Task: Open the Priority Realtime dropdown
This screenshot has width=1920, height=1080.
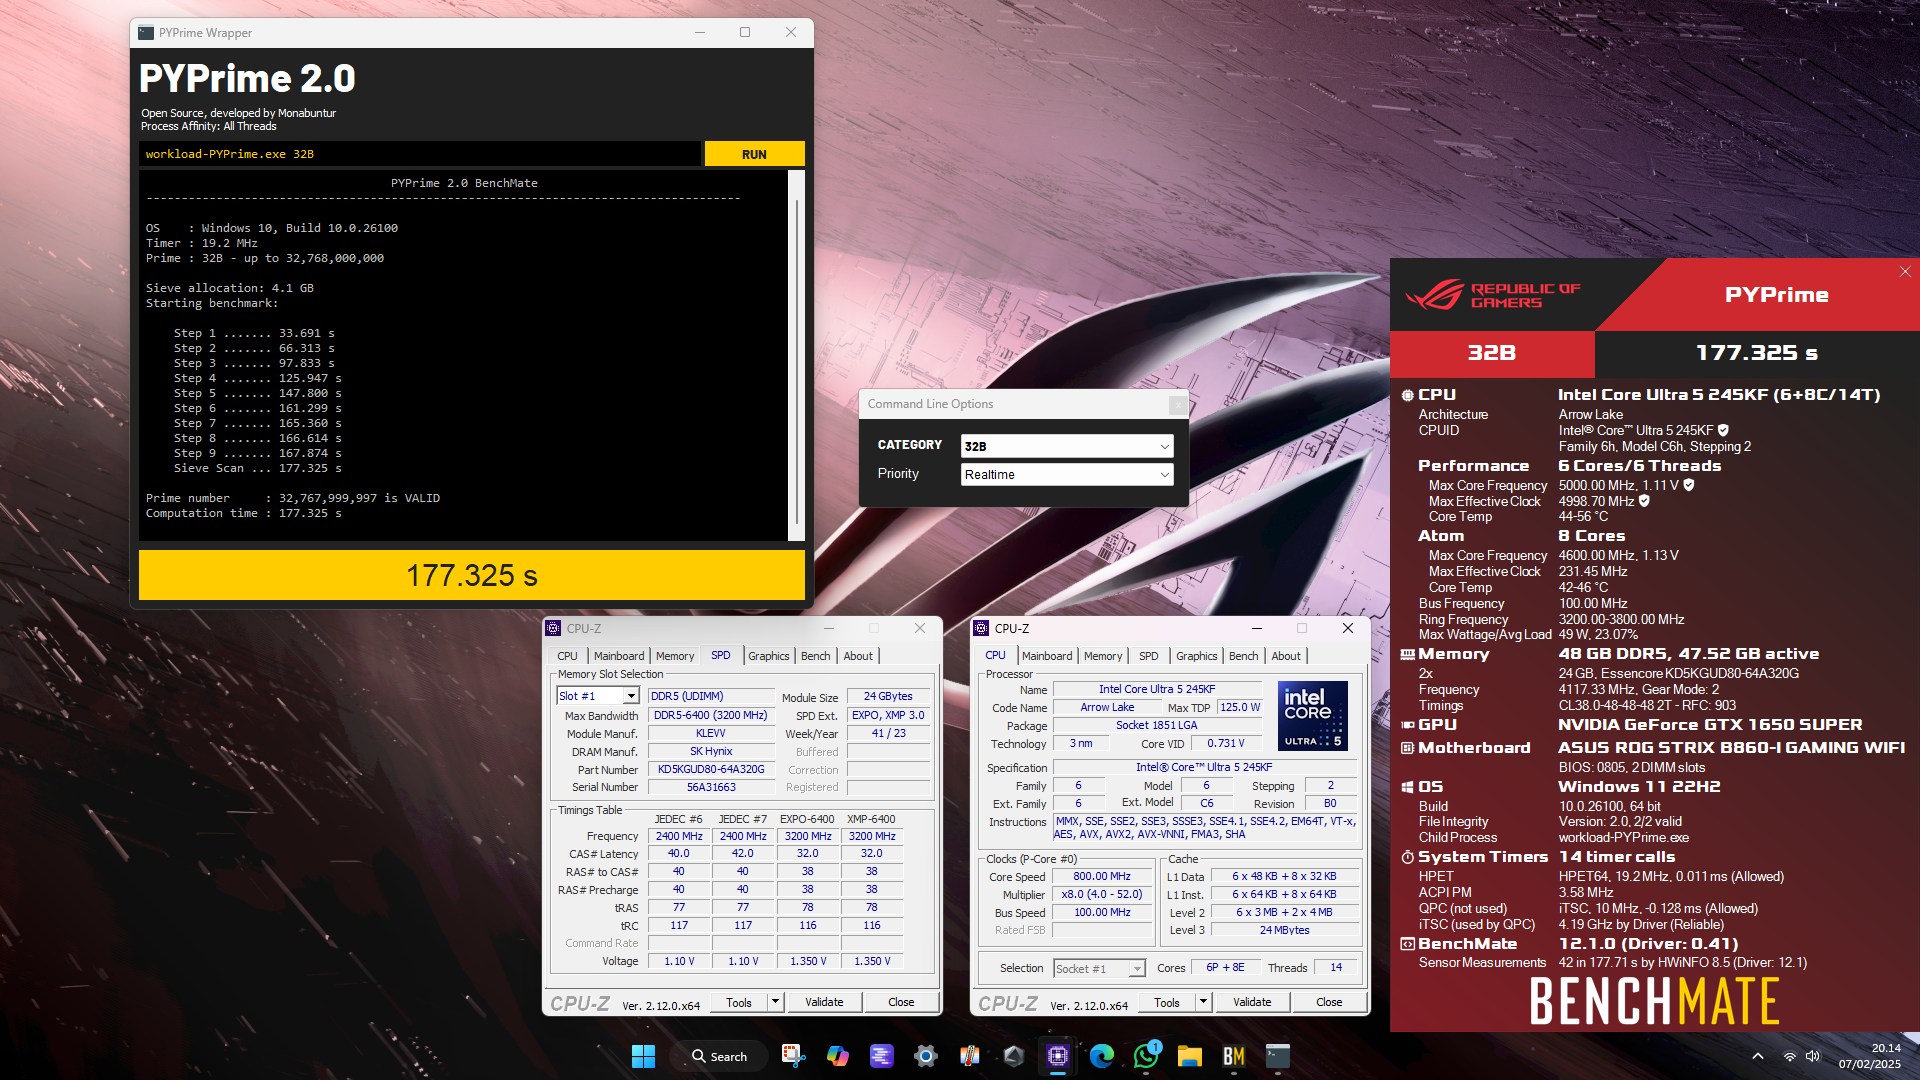Action: click(x=1067, y=474)
